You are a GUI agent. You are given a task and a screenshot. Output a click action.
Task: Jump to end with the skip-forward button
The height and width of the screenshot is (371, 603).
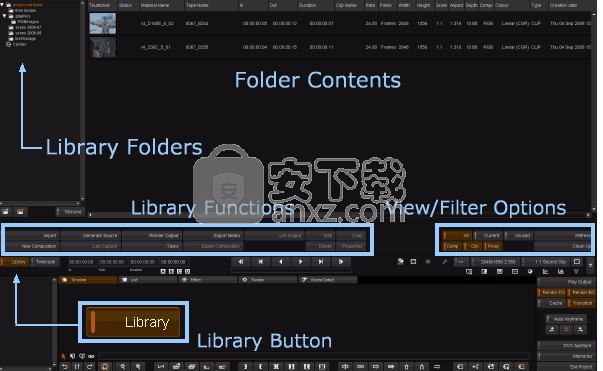[320, 262]
